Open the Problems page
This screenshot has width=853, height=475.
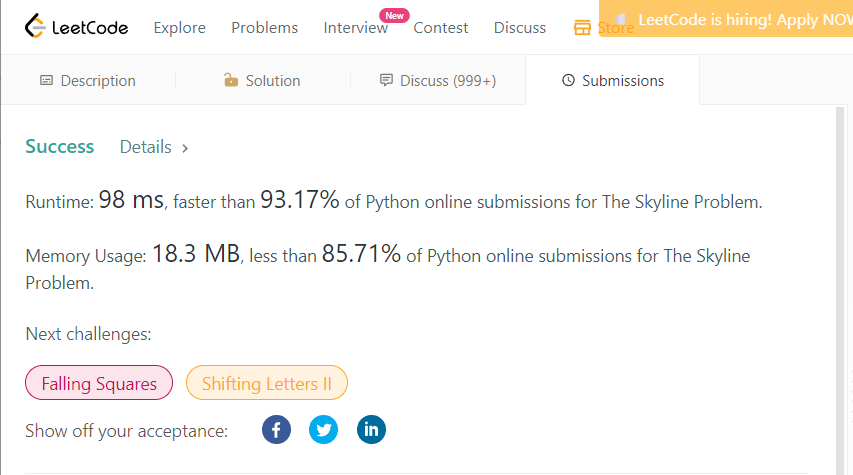click(x=264, y=28)
